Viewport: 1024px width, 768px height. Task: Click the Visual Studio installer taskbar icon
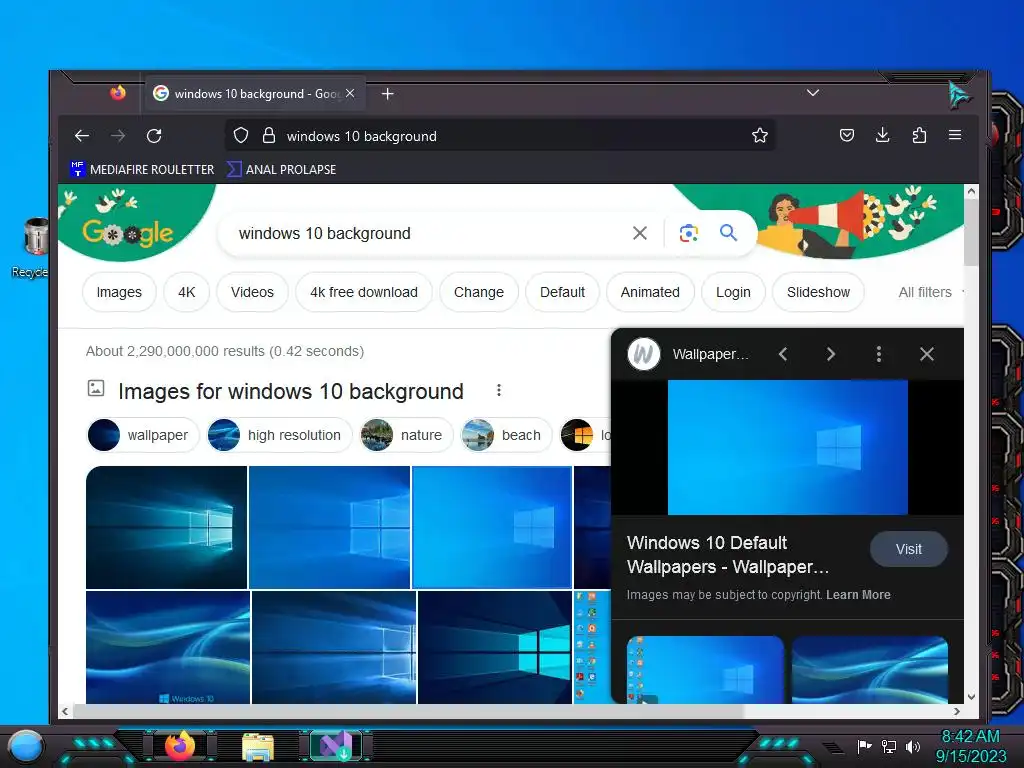(x=335, y=746)
